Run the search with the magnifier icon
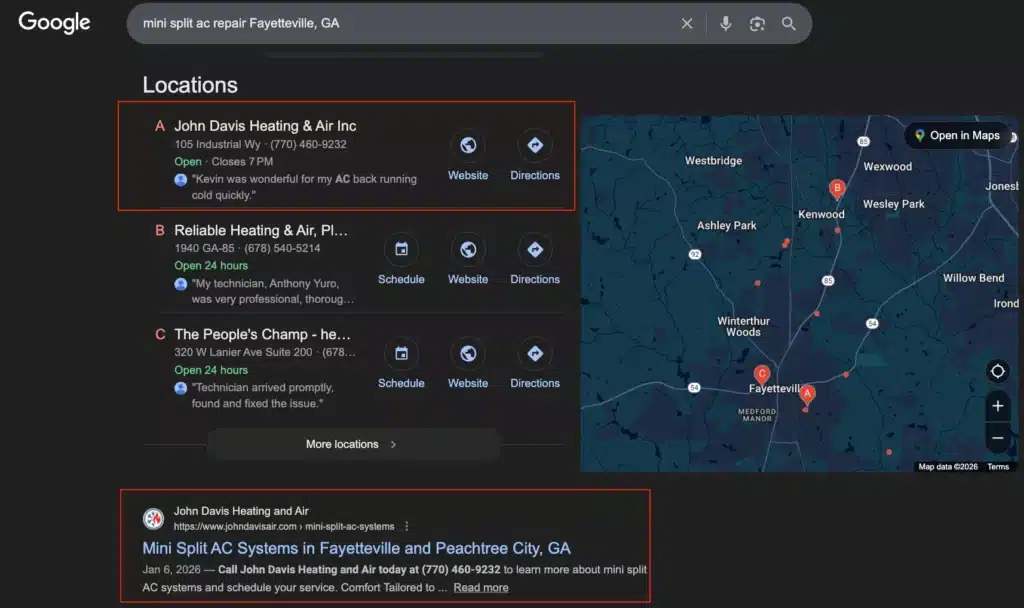Image resolution: width=1024 pixels, height=608 pixels. (x=789, y=24)
